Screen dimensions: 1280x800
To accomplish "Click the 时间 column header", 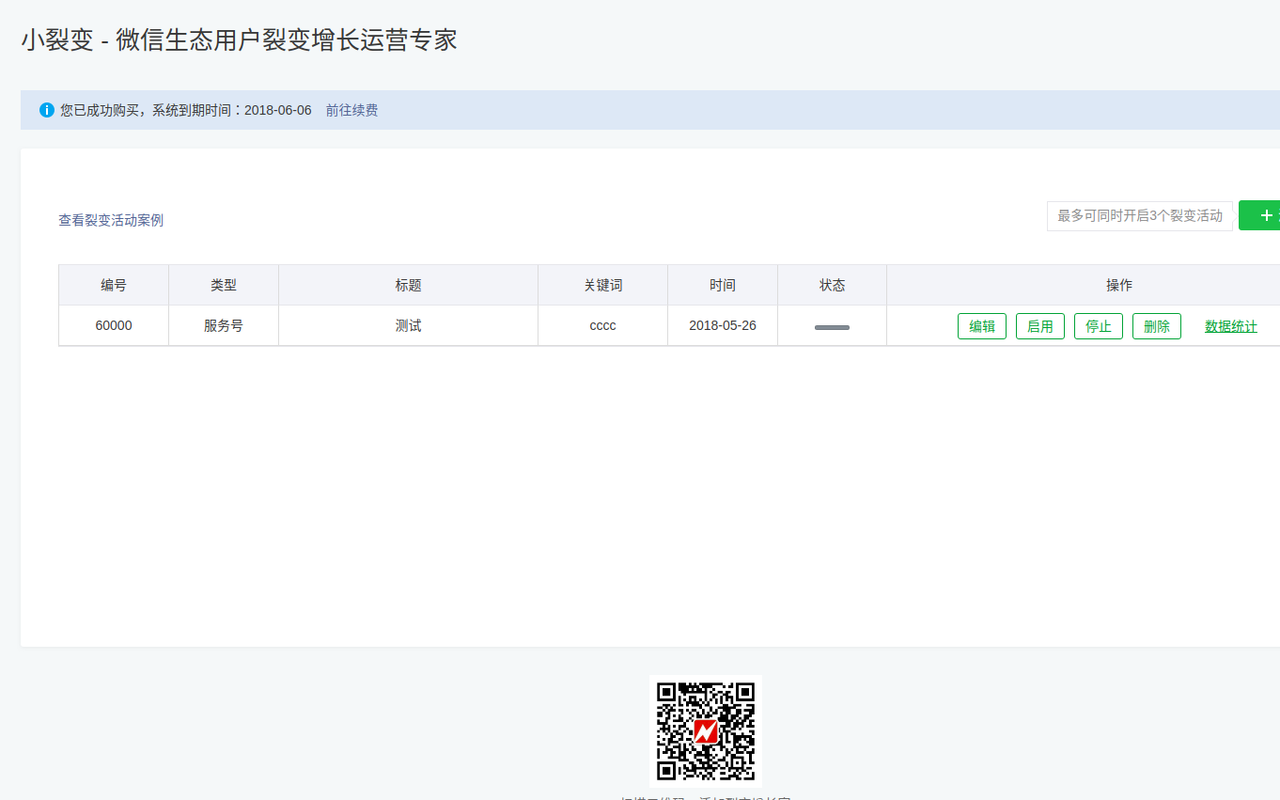I will coord(723,285).
